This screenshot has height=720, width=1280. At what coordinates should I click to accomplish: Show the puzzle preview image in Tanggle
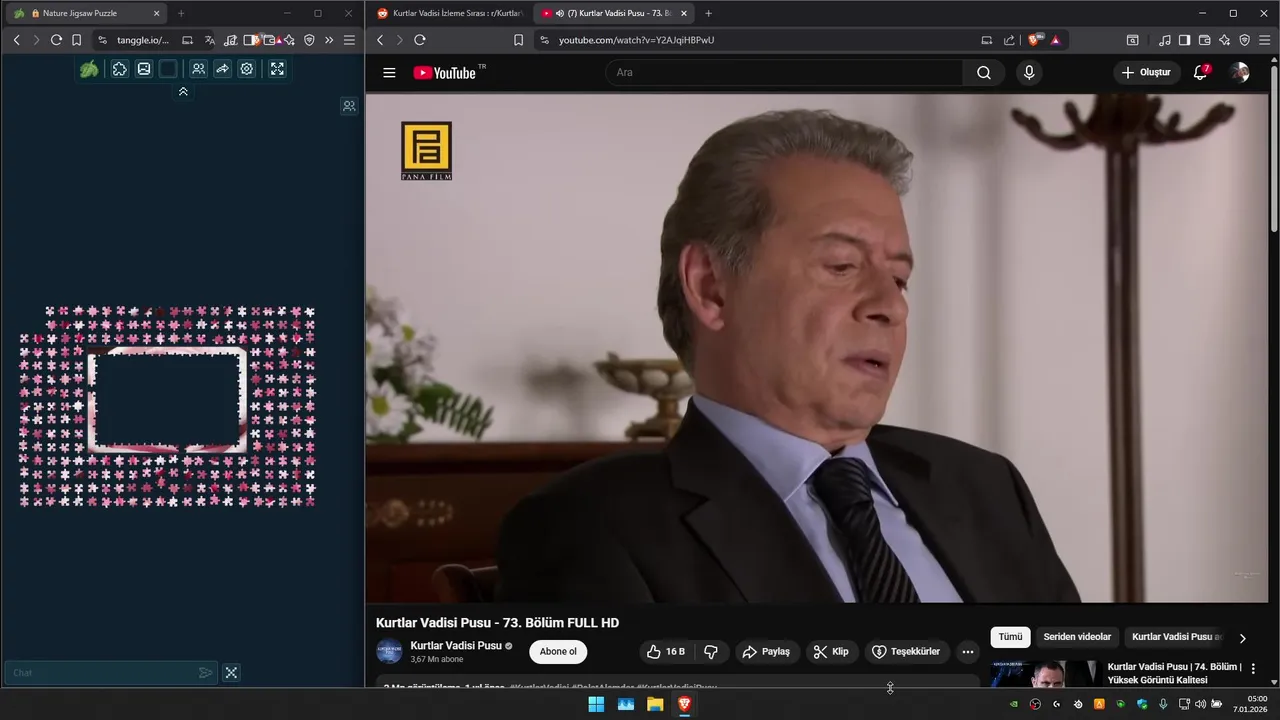click(144, 69)
